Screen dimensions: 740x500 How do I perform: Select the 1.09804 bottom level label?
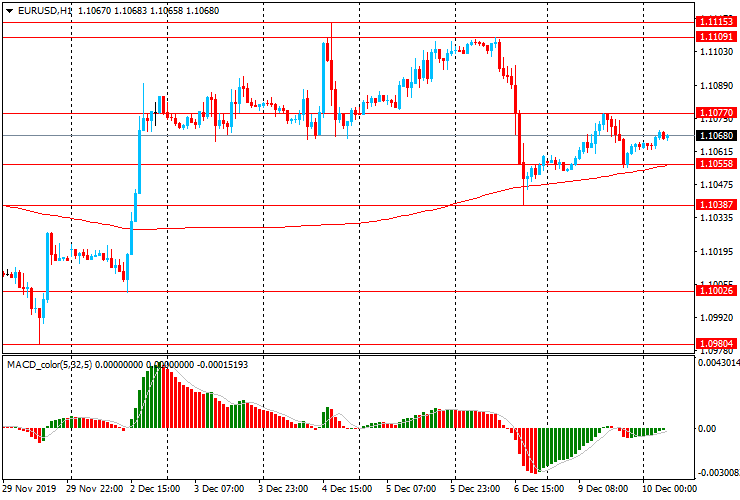[716, 344]
